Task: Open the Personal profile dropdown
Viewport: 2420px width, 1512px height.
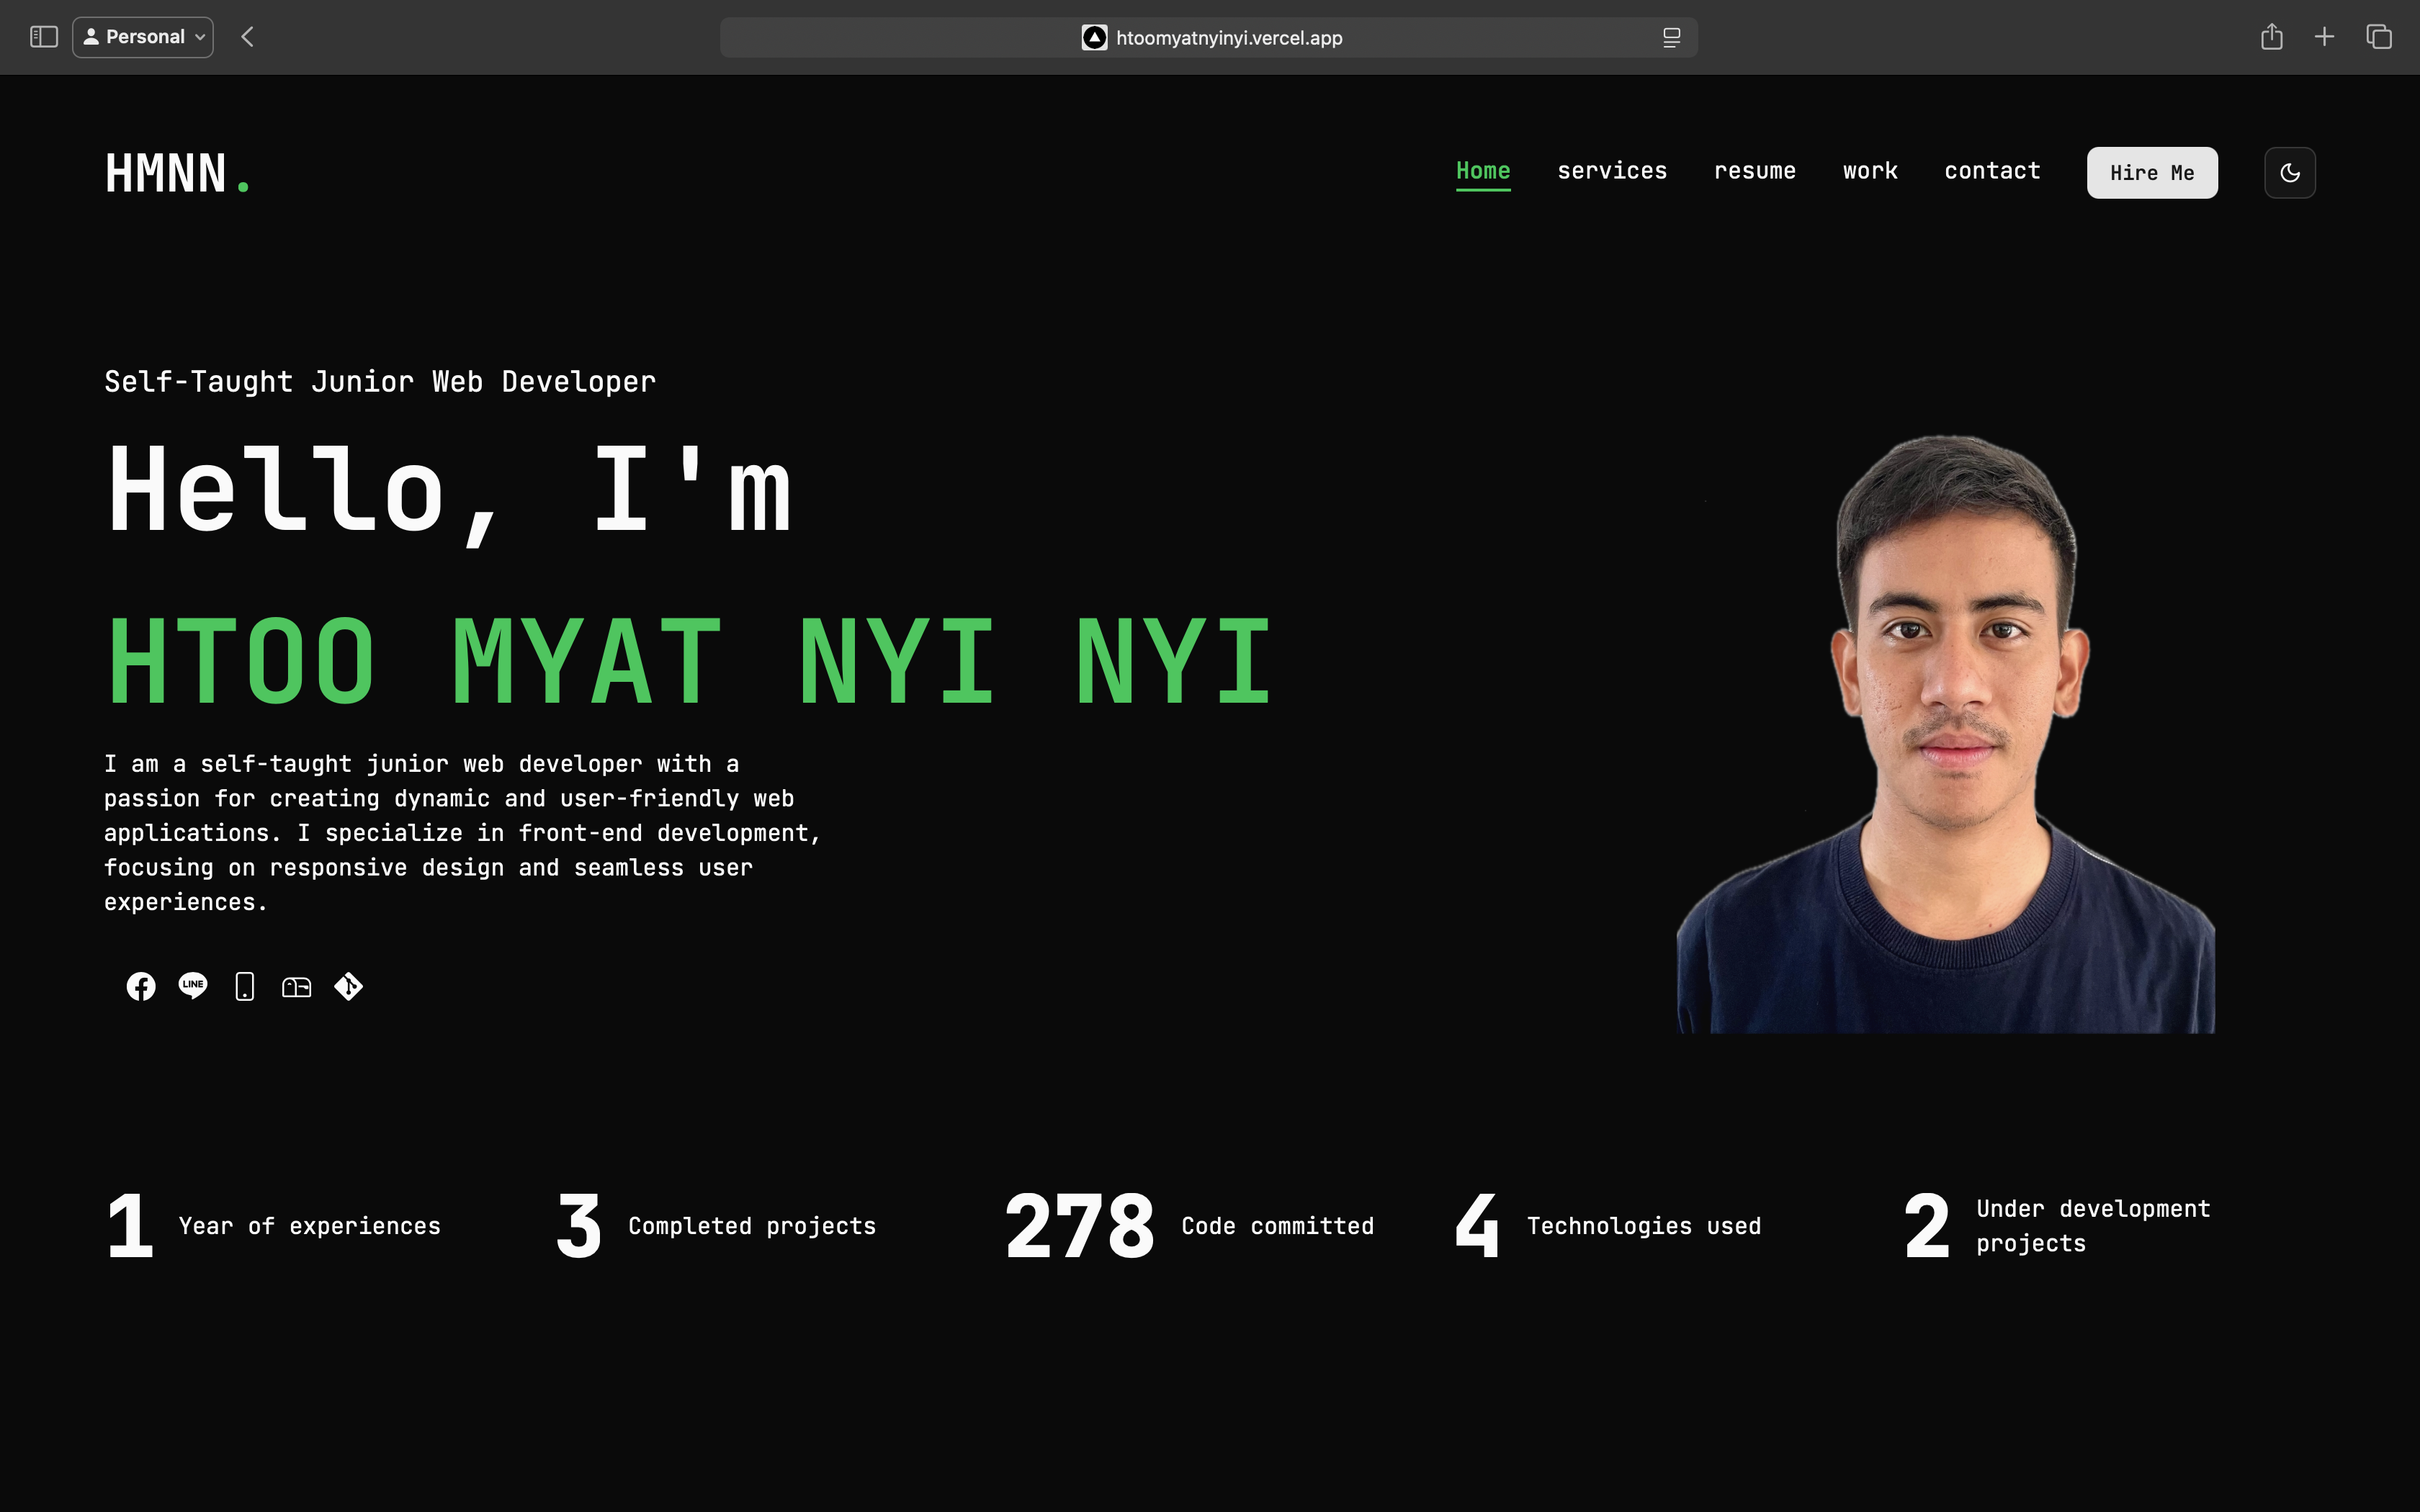Action: pyautogui.click(x=143, y=37)
